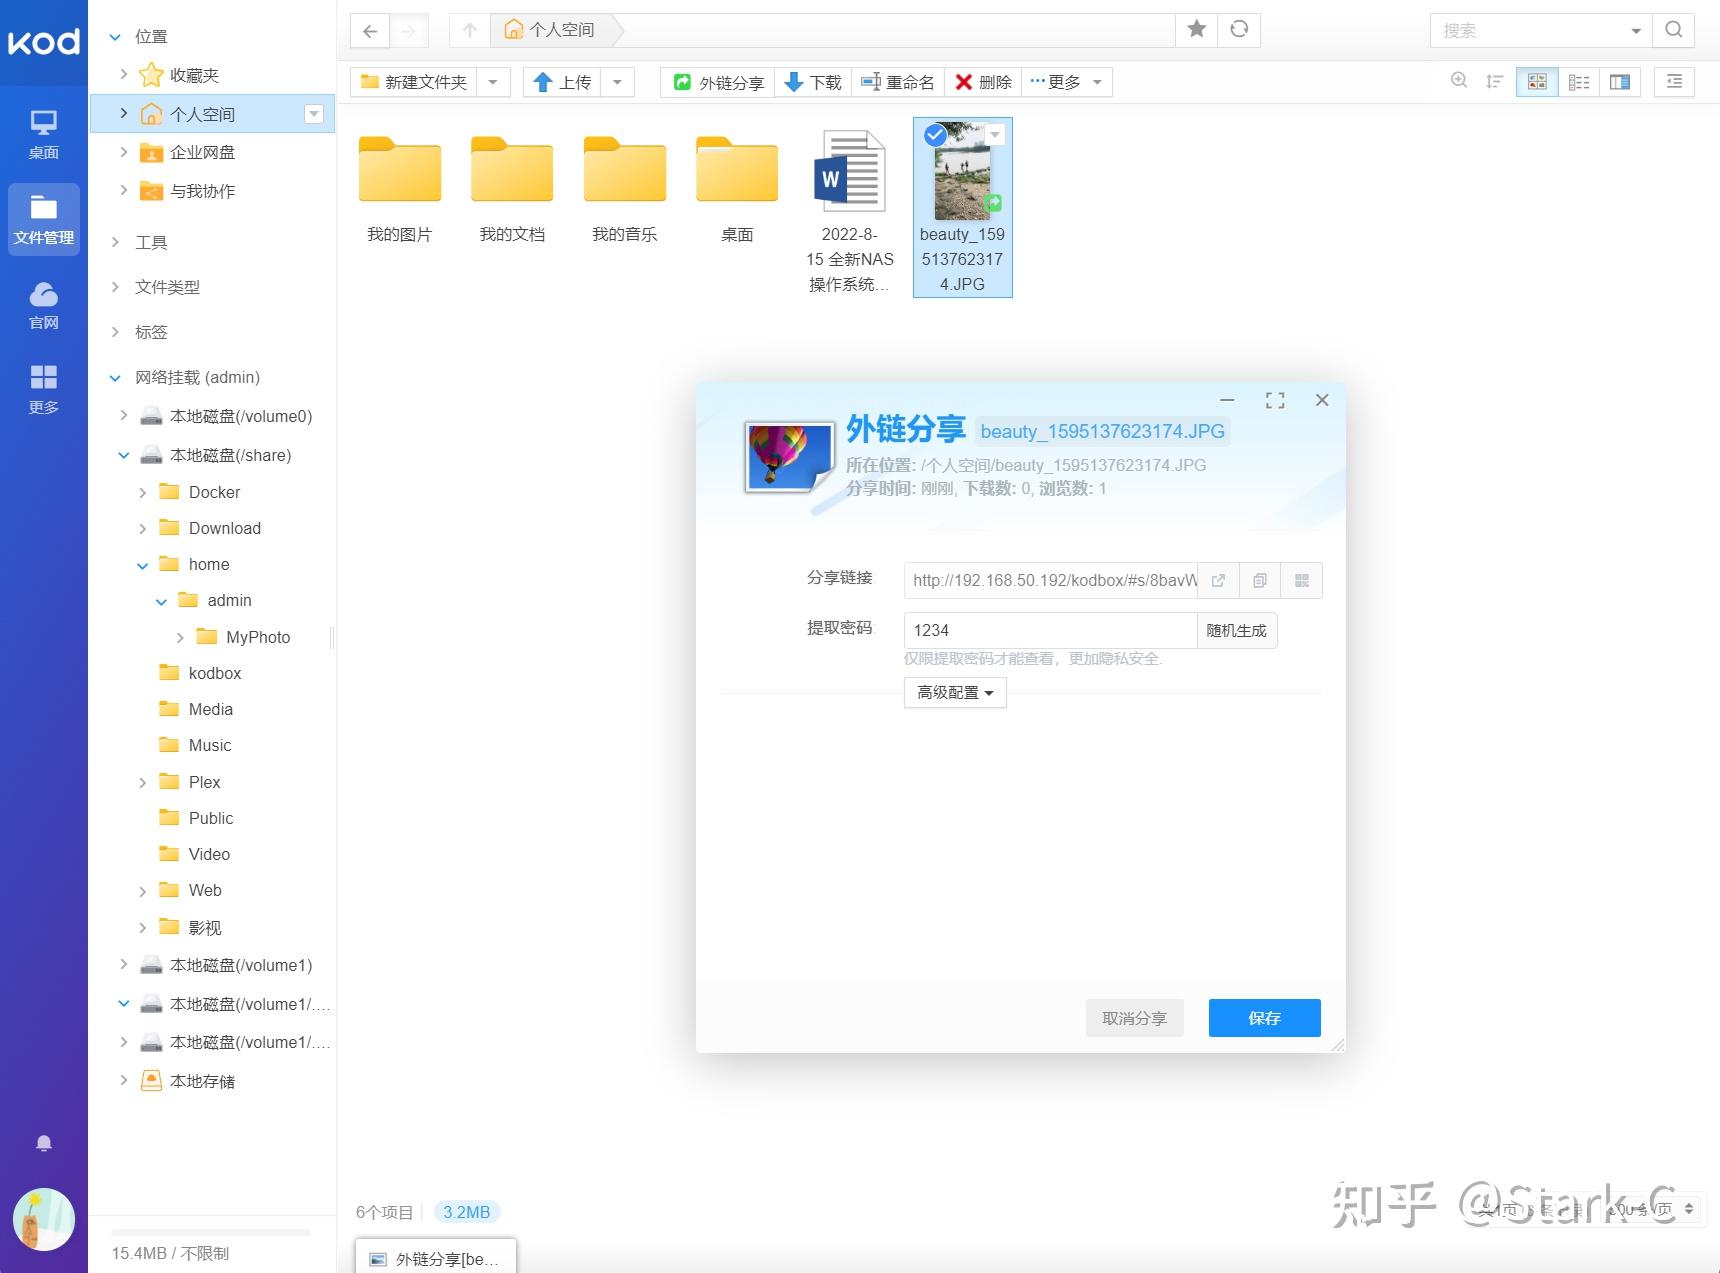Viewport: 1720px width, 1273px height.
Task: Open the zoom control in the toolbar
Action: 1459,81
